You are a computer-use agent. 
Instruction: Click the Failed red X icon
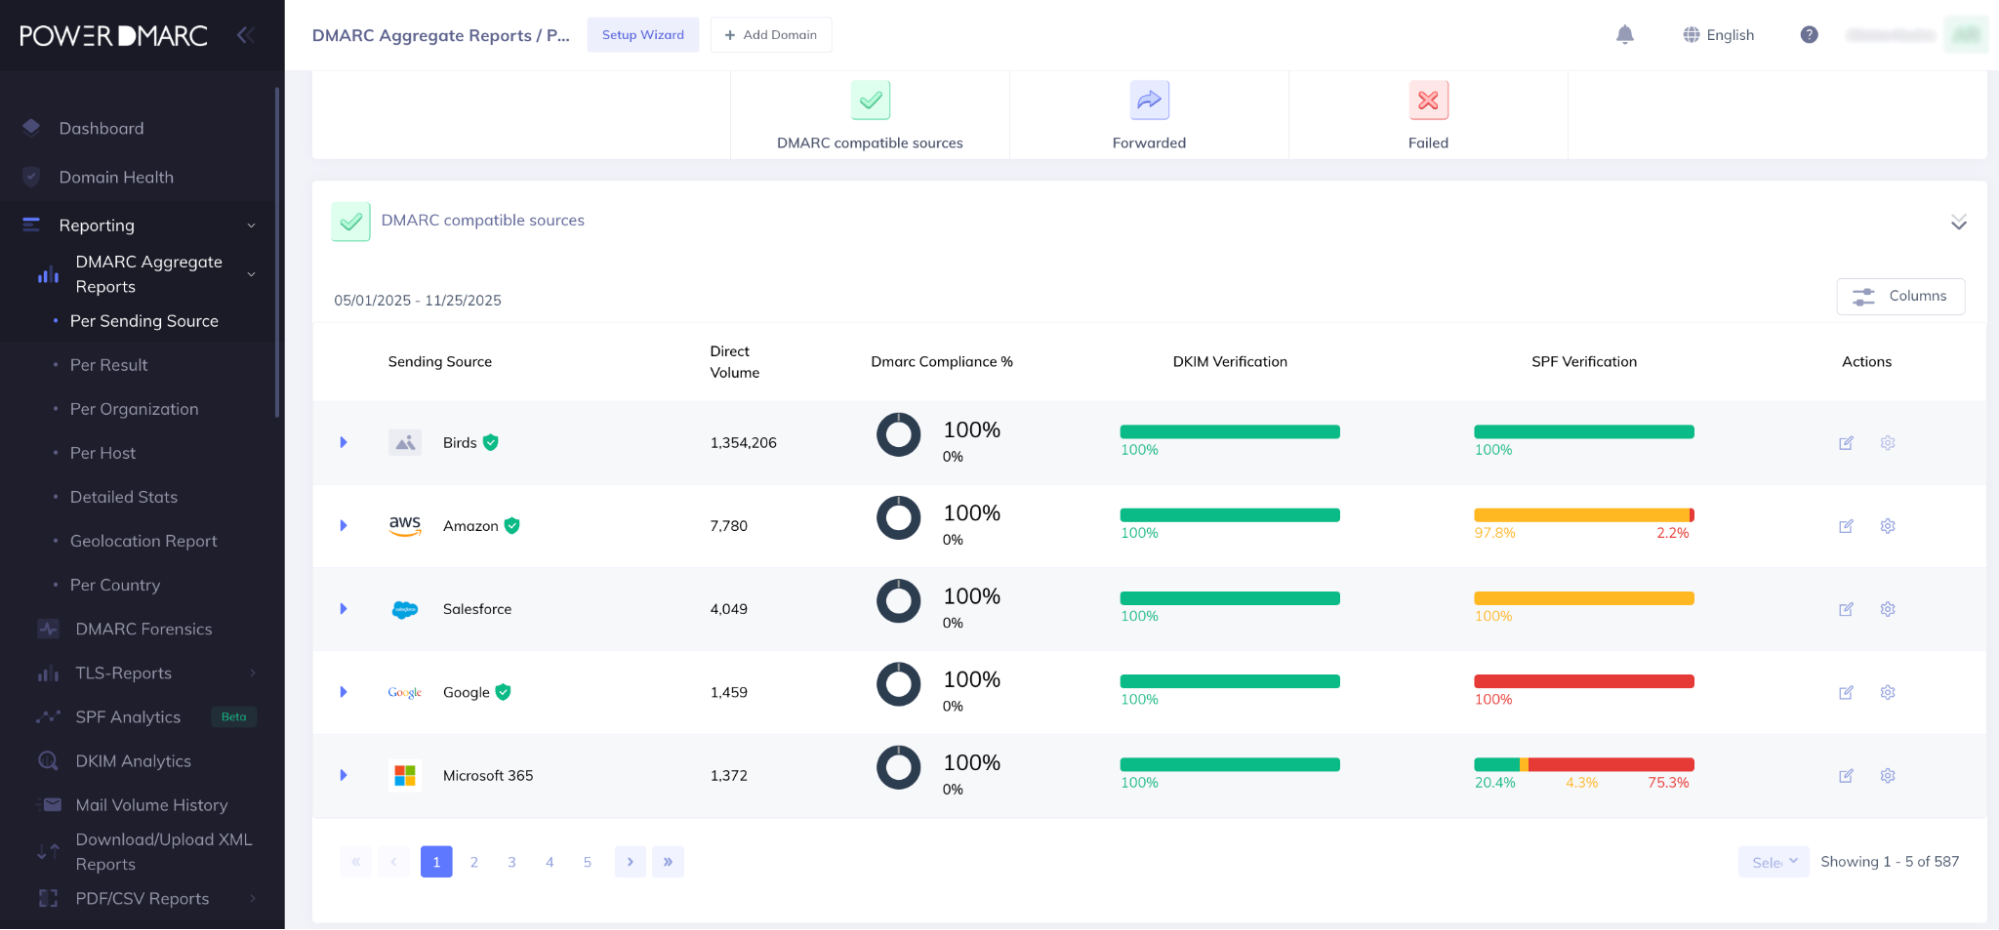point(1428,100)
